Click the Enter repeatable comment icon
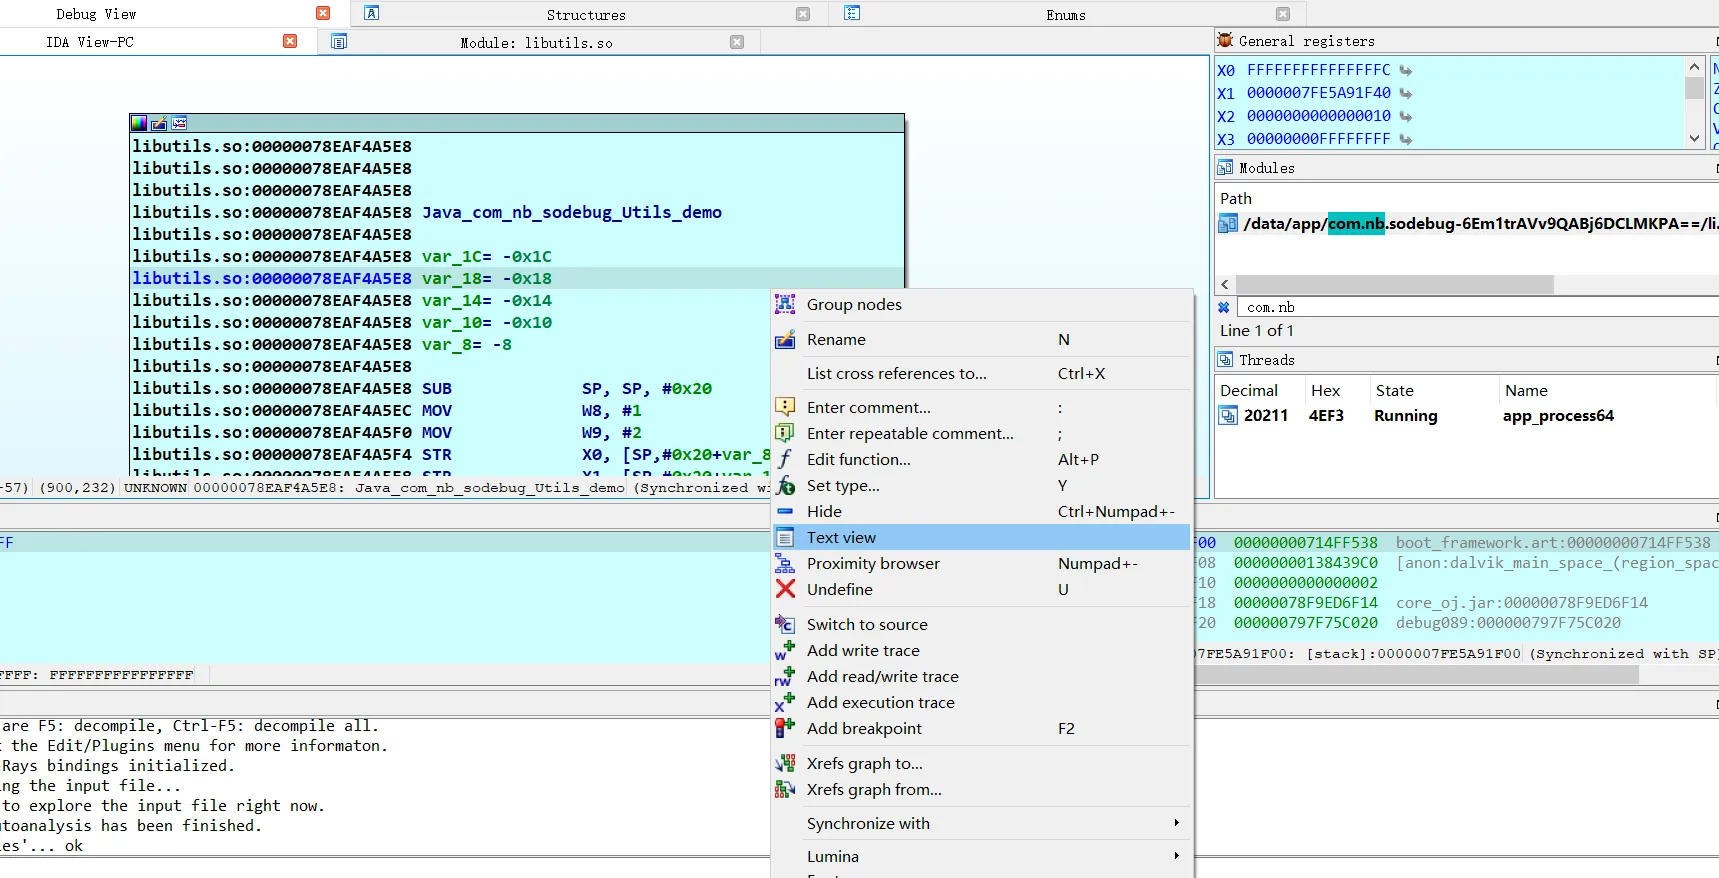1719x878 pixels. pos(786,433)
